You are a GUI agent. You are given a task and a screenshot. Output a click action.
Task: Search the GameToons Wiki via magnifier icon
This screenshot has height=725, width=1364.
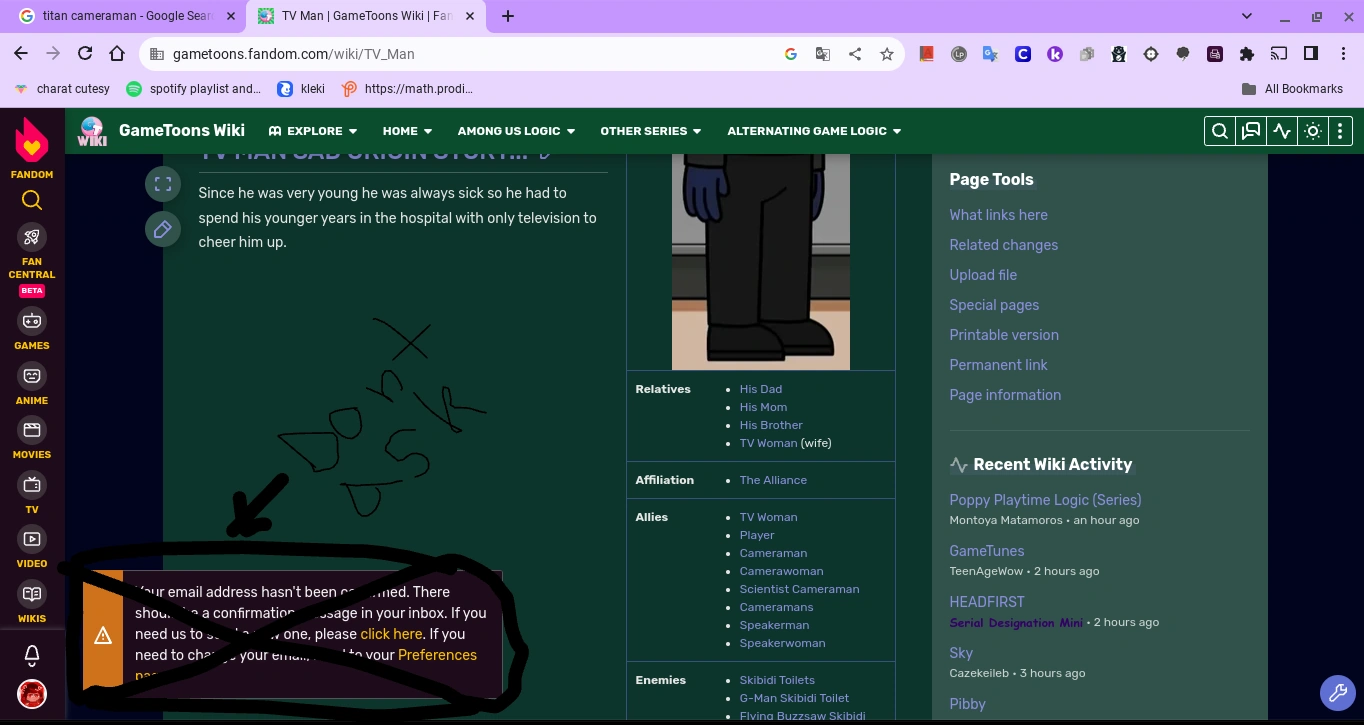tap(1220, 131)
